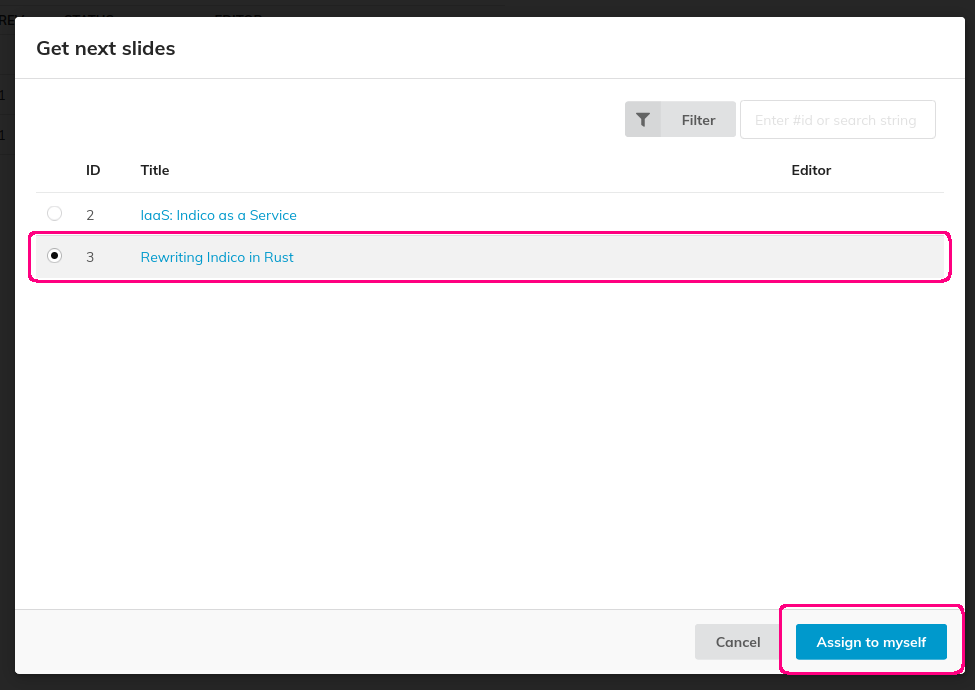
Task: Open the IaaS: Indico as a Service link
Action: (x=218, y=215)
